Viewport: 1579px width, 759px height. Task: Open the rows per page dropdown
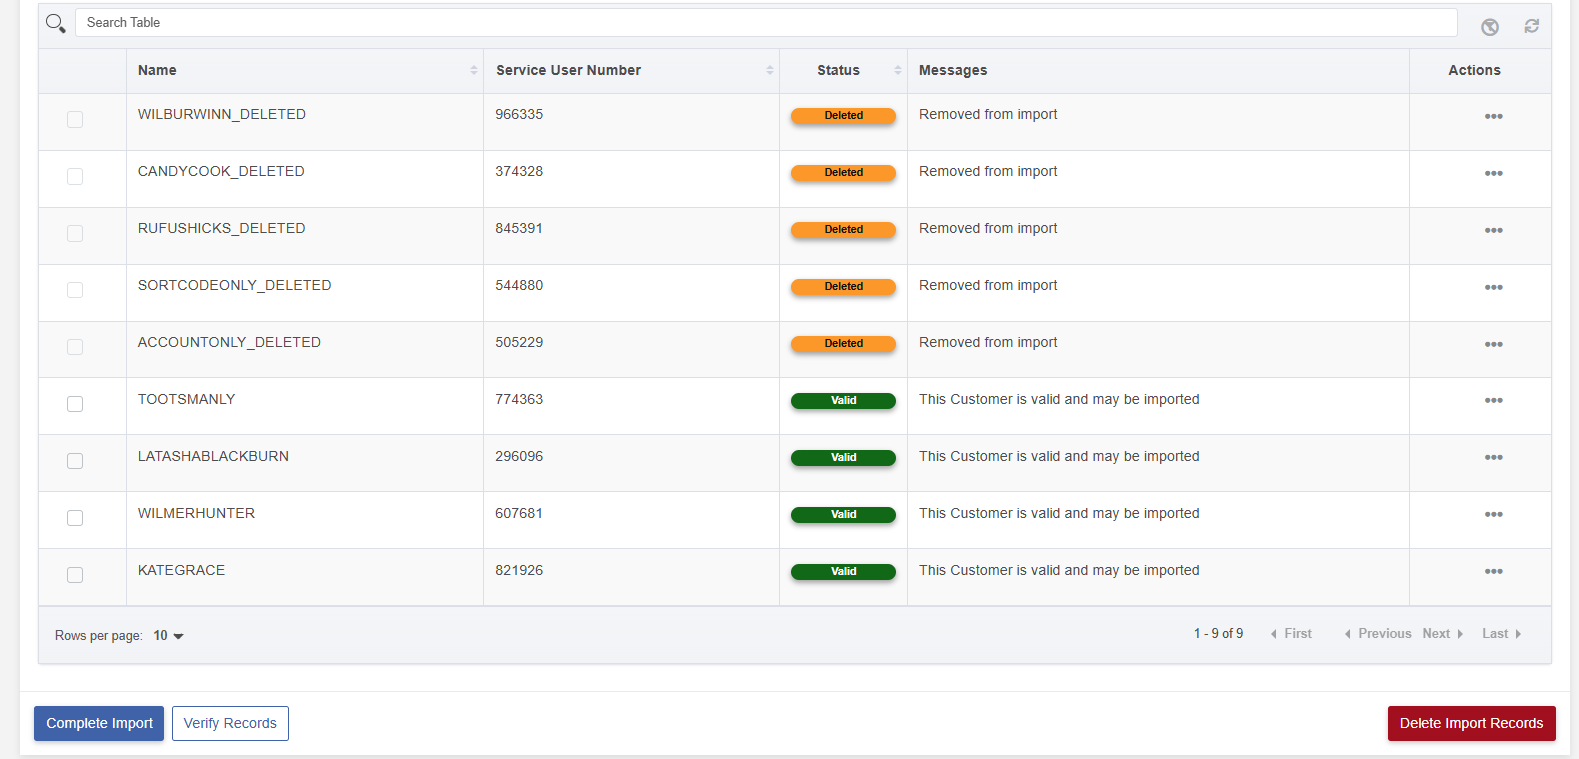coord(168,636)
